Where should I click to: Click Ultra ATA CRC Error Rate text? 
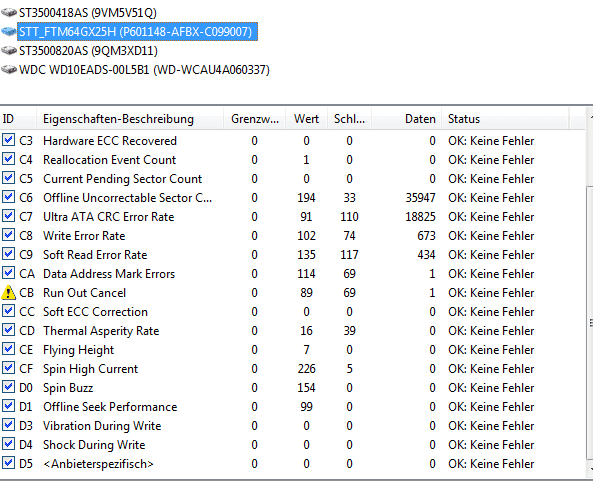109,217
